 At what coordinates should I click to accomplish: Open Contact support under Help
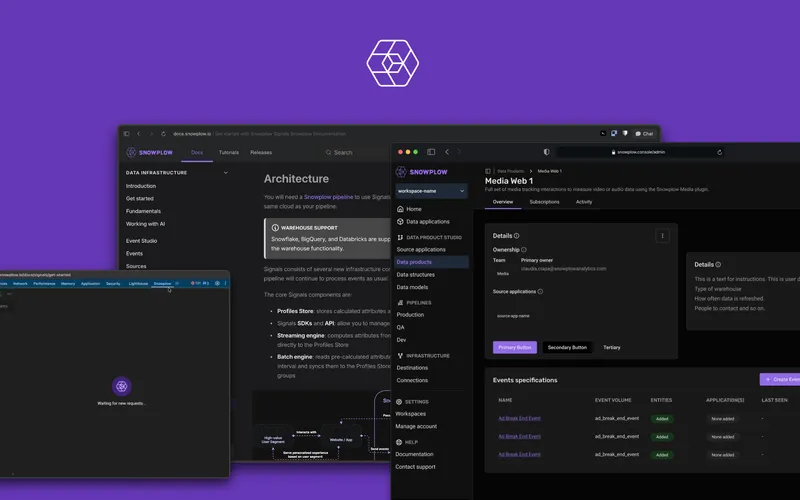click(x=415, y=467)
